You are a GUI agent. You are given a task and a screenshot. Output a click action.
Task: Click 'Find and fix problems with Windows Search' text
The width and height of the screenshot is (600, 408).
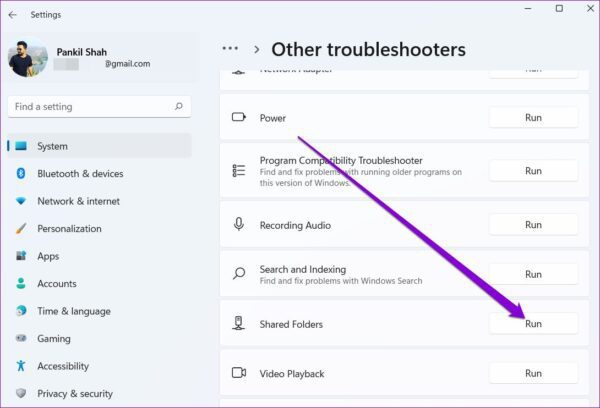coord(341,281)
